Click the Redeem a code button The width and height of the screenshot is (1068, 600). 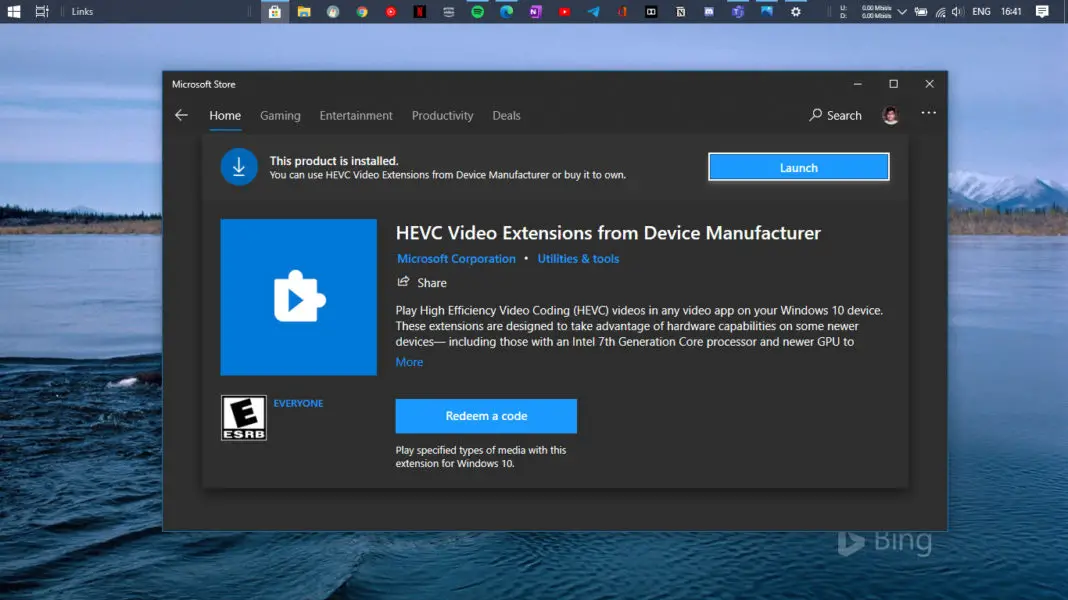[x=486, y=416]
